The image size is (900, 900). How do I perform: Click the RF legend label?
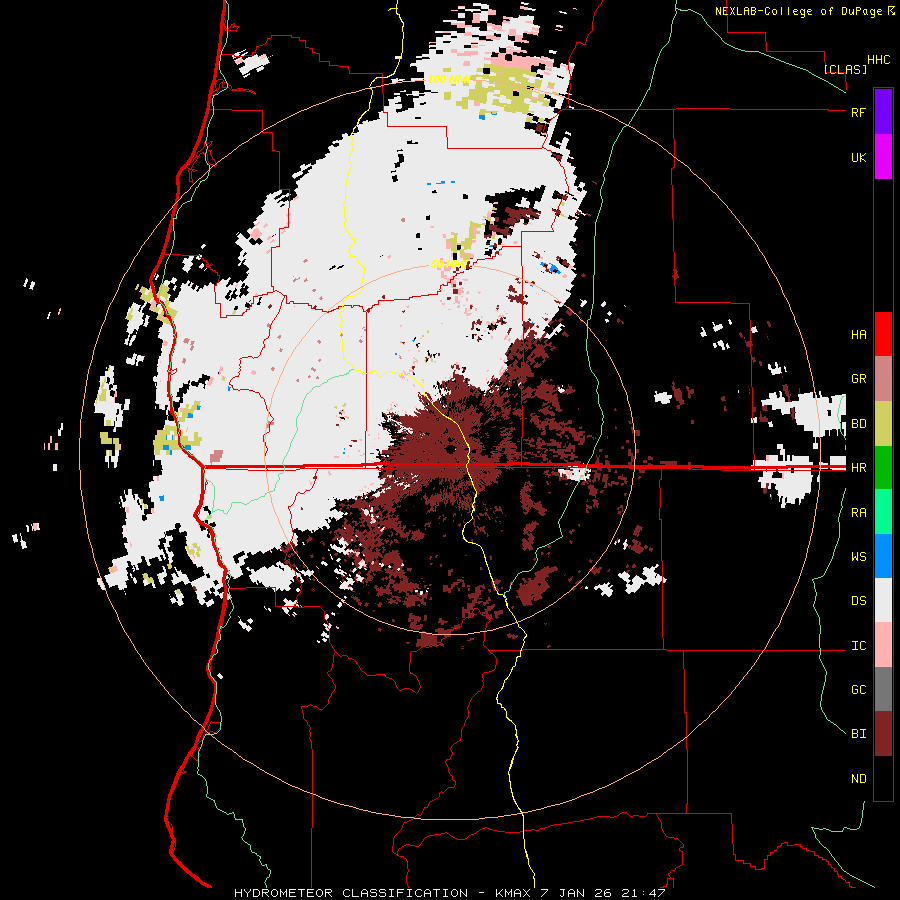coord(858,112)
